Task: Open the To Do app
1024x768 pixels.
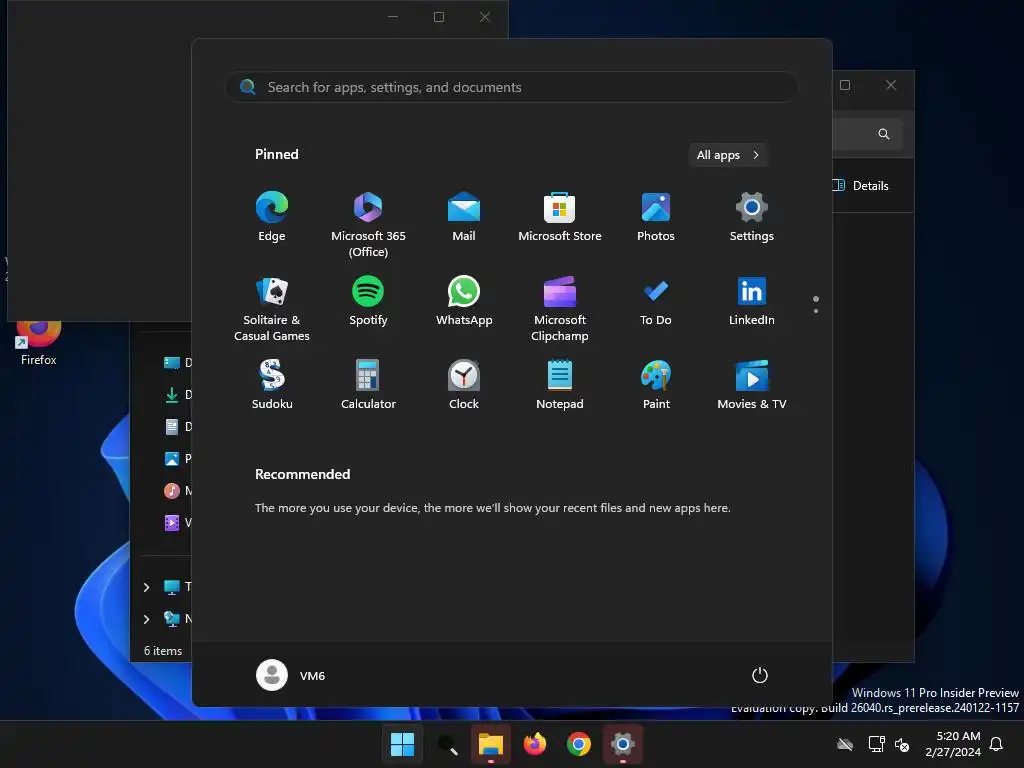Action: click(656, 300)
